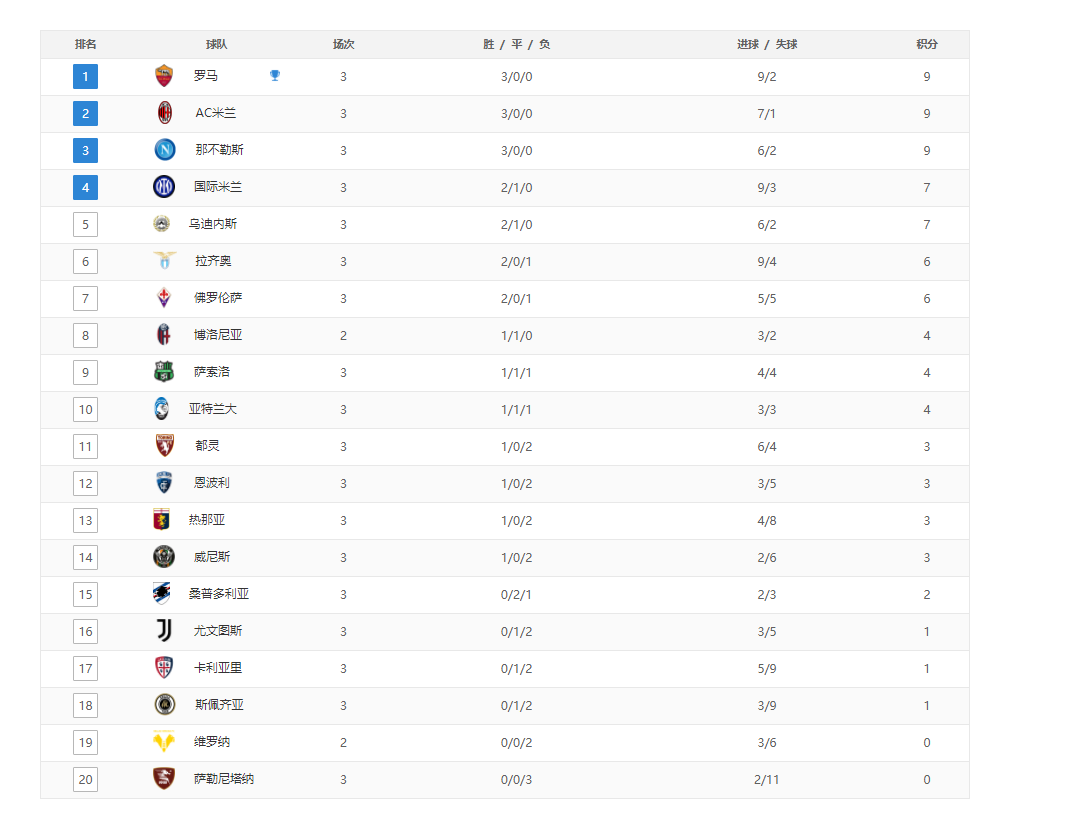Click the Napoli club badge
Screen dimensions: 1085x818
(x=164, y=150)
